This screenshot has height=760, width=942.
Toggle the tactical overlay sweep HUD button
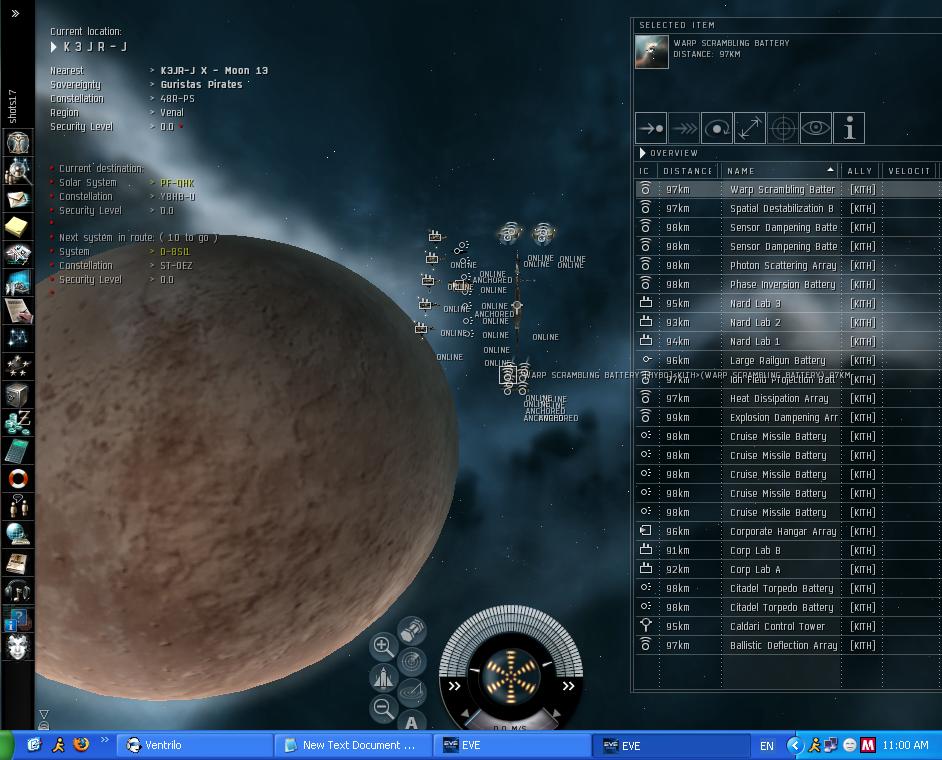(412, 692)
